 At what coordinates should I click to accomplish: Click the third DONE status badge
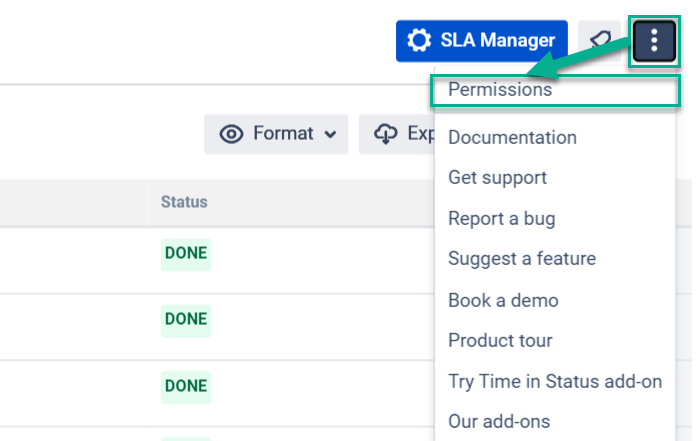click(186, 385)
